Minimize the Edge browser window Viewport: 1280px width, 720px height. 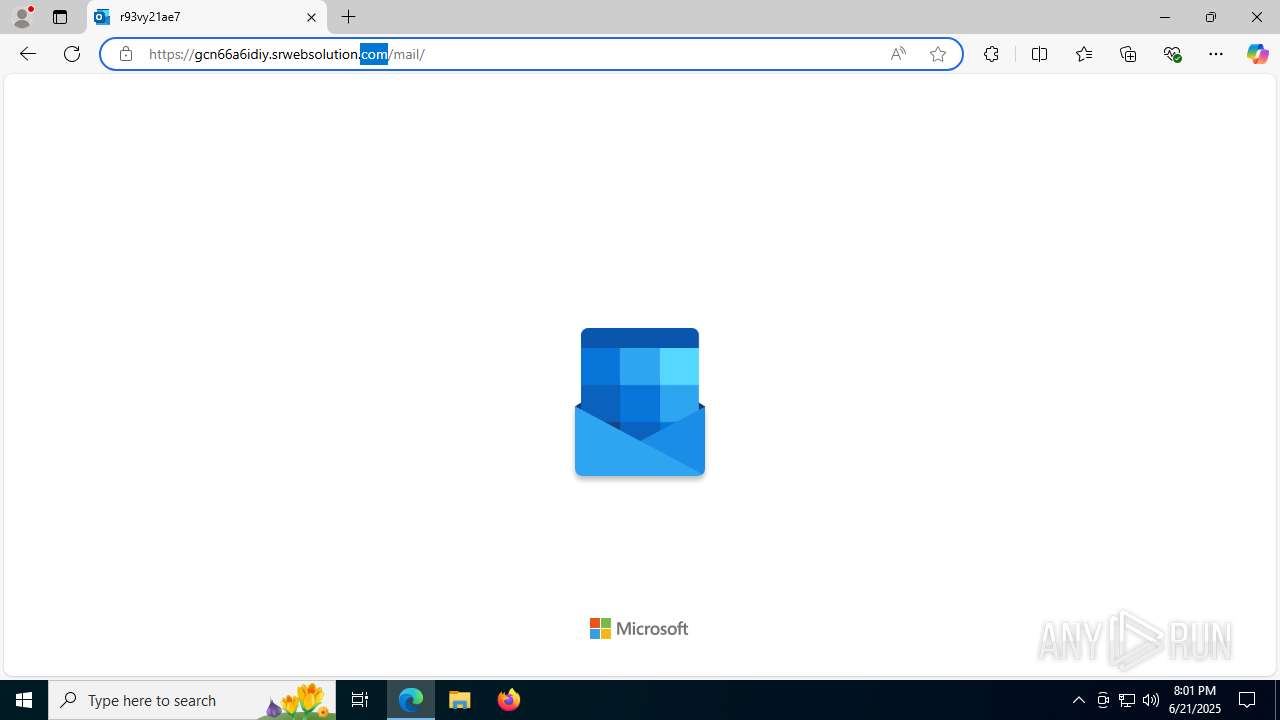[1165, 17]
